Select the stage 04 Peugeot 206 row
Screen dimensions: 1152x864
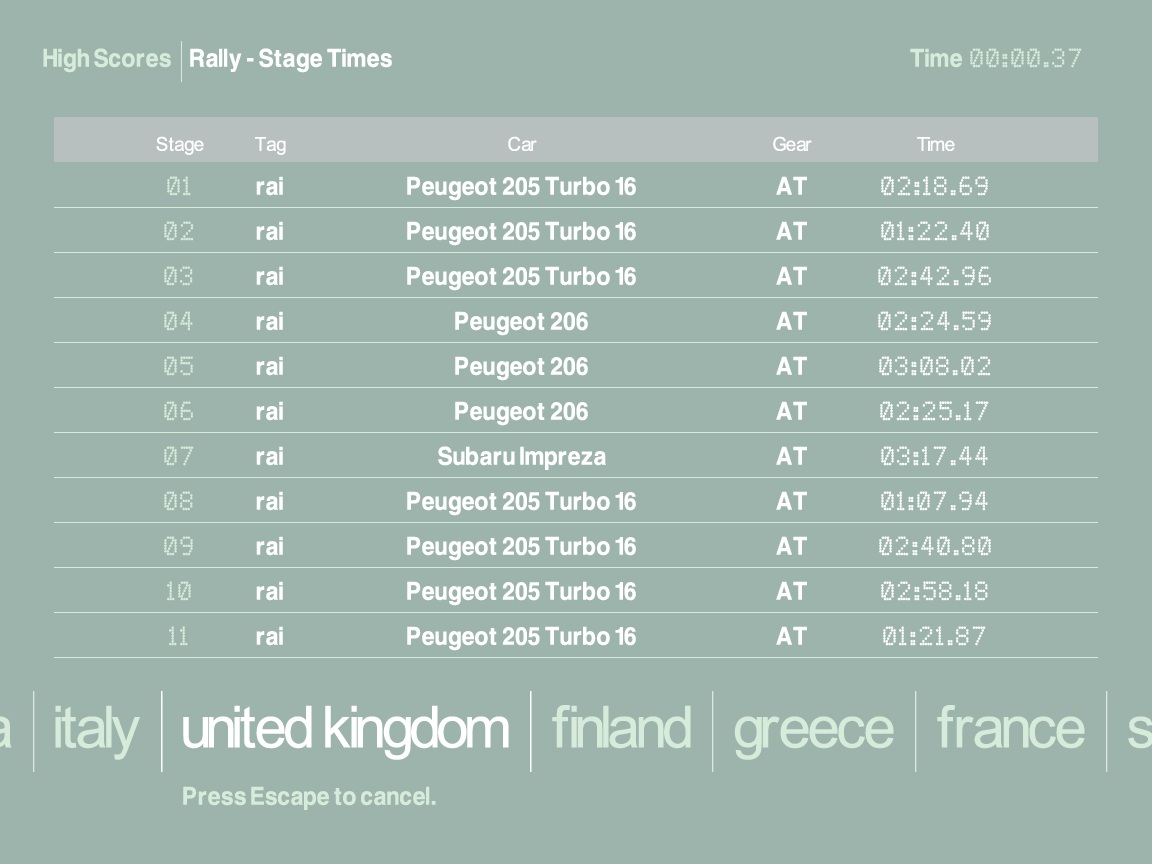pyautogui.click(x=521, y=321)
